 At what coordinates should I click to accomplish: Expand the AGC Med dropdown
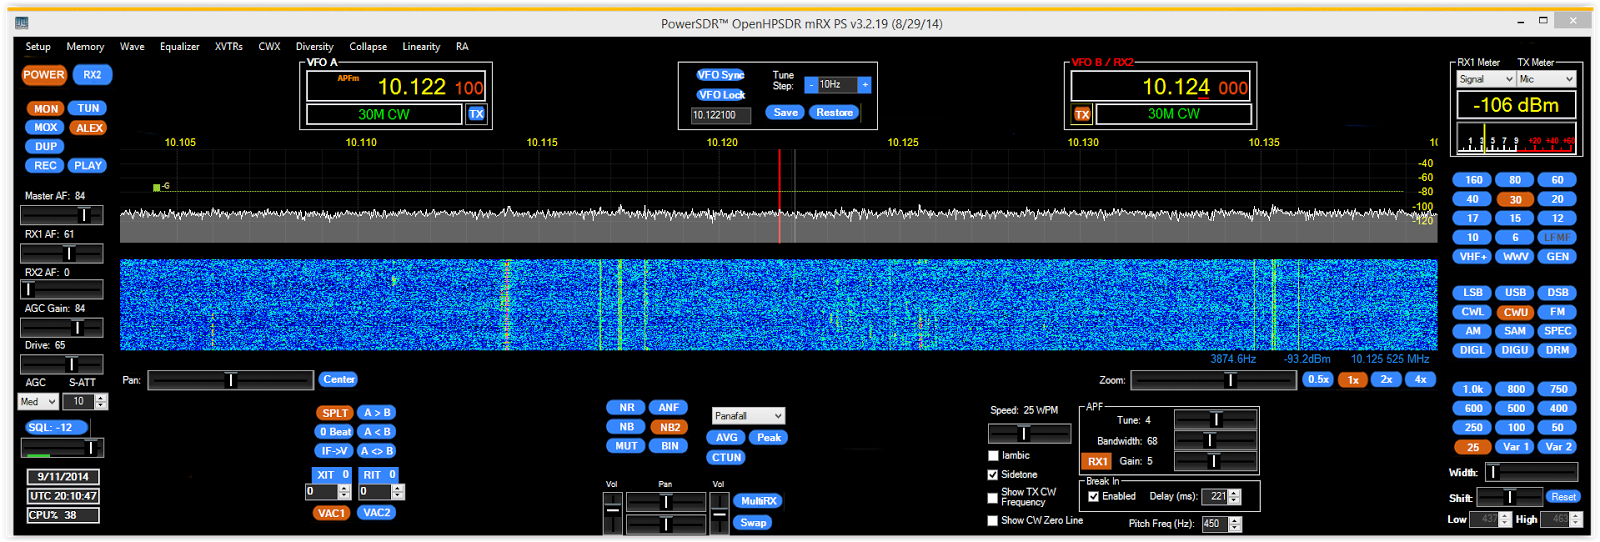click(x=39, y=402)
